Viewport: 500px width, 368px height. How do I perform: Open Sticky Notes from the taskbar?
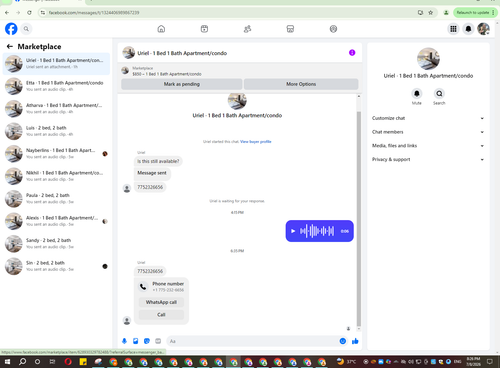(x=83, y=362)
